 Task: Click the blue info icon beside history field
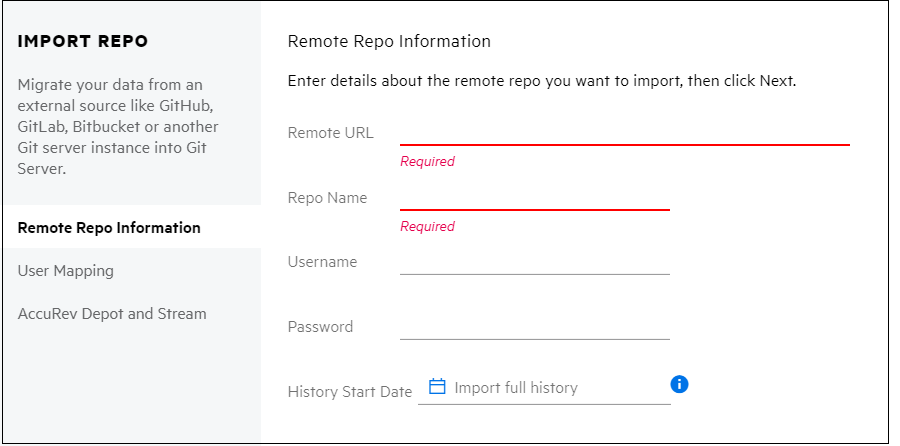[680, 385]
